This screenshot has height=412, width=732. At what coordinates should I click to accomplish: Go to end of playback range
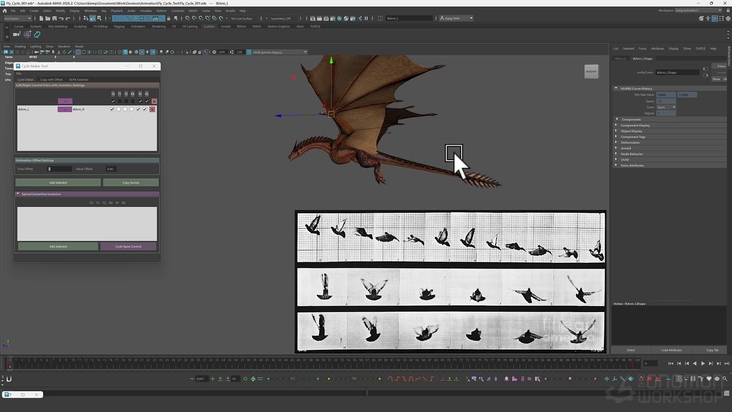pos(726,363)
